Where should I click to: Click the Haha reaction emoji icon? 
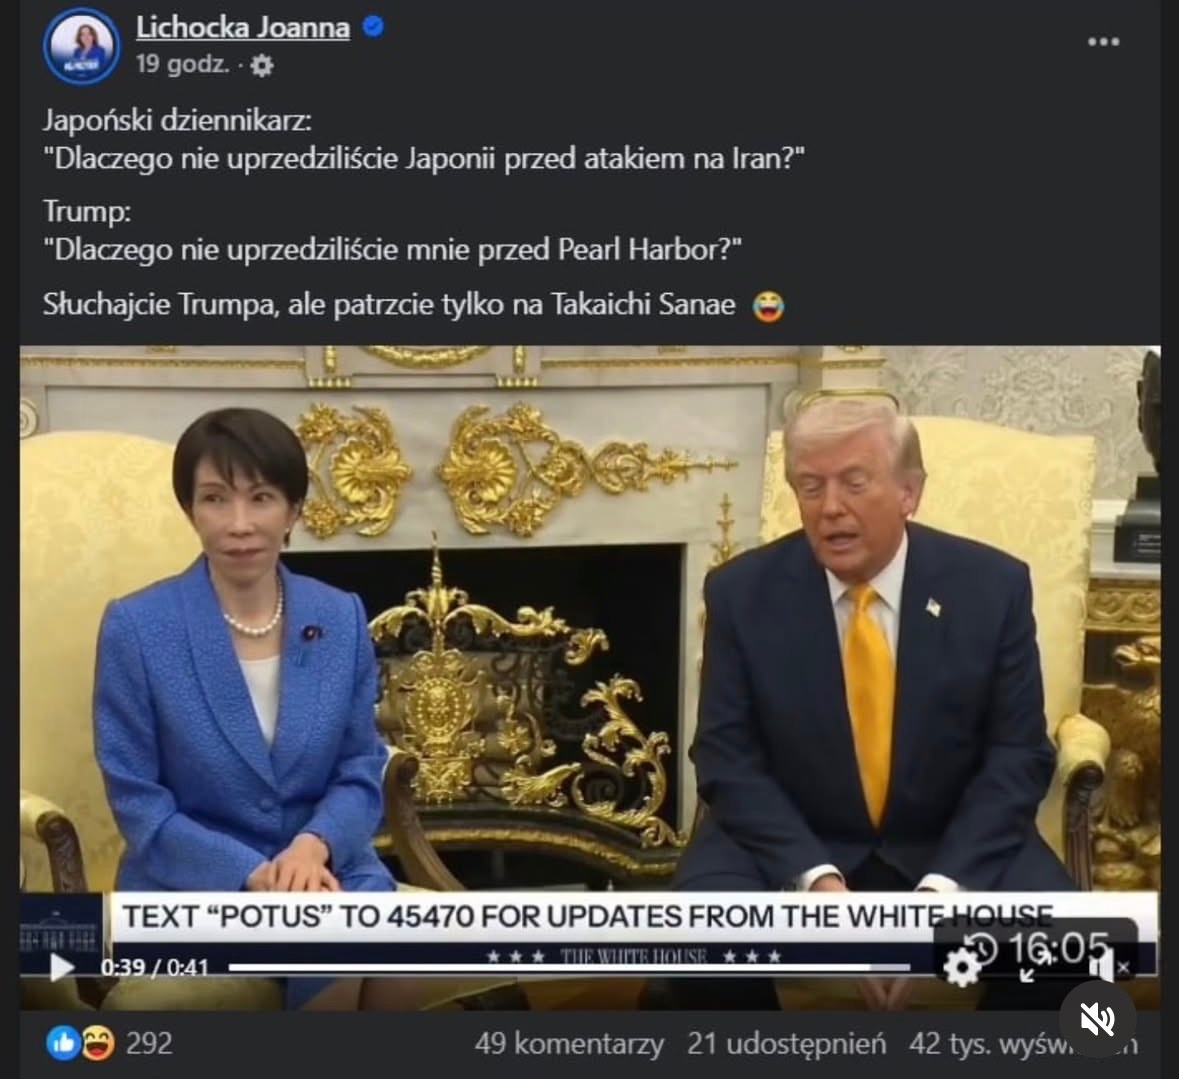pos(98,1044)
